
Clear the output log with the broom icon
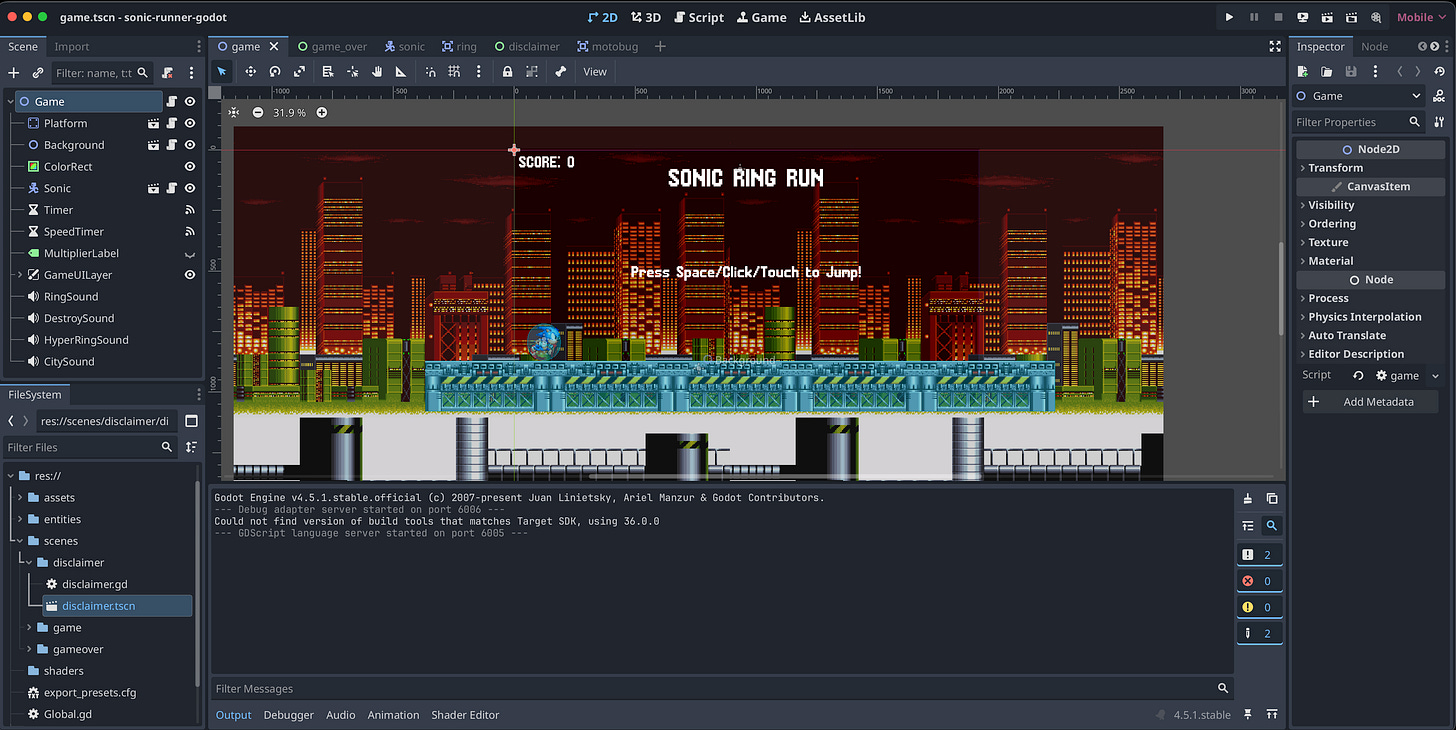1248,498
